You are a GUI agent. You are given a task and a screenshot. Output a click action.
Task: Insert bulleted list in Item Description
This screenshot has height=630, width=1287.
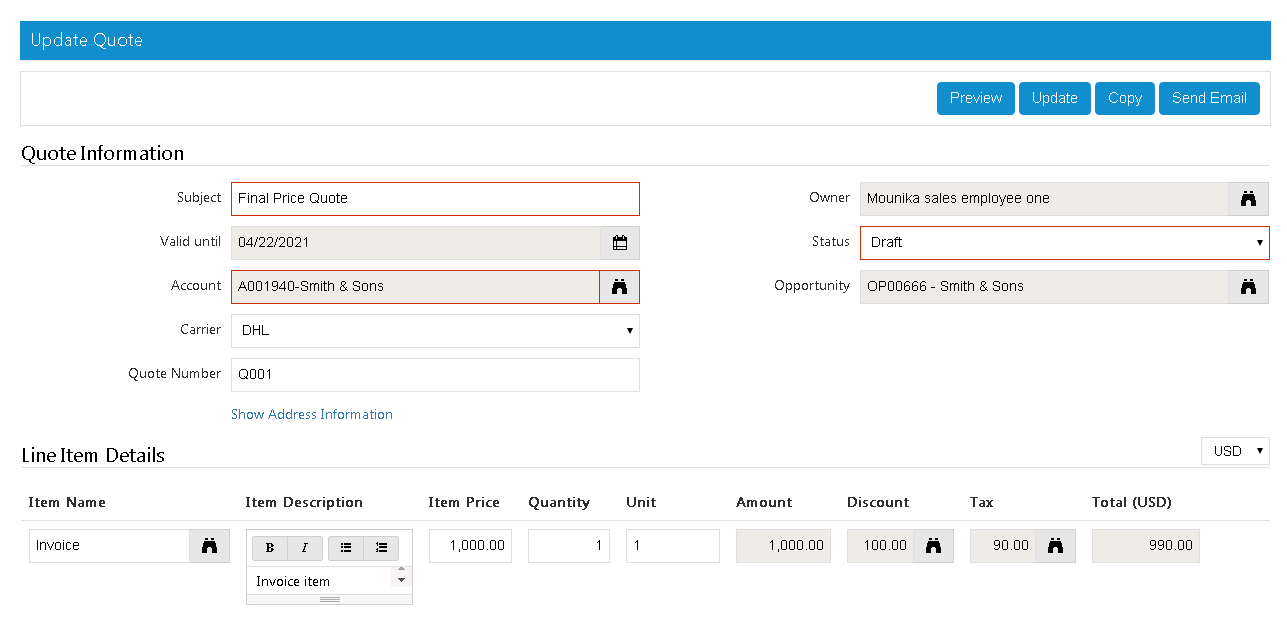click(346, 548)
